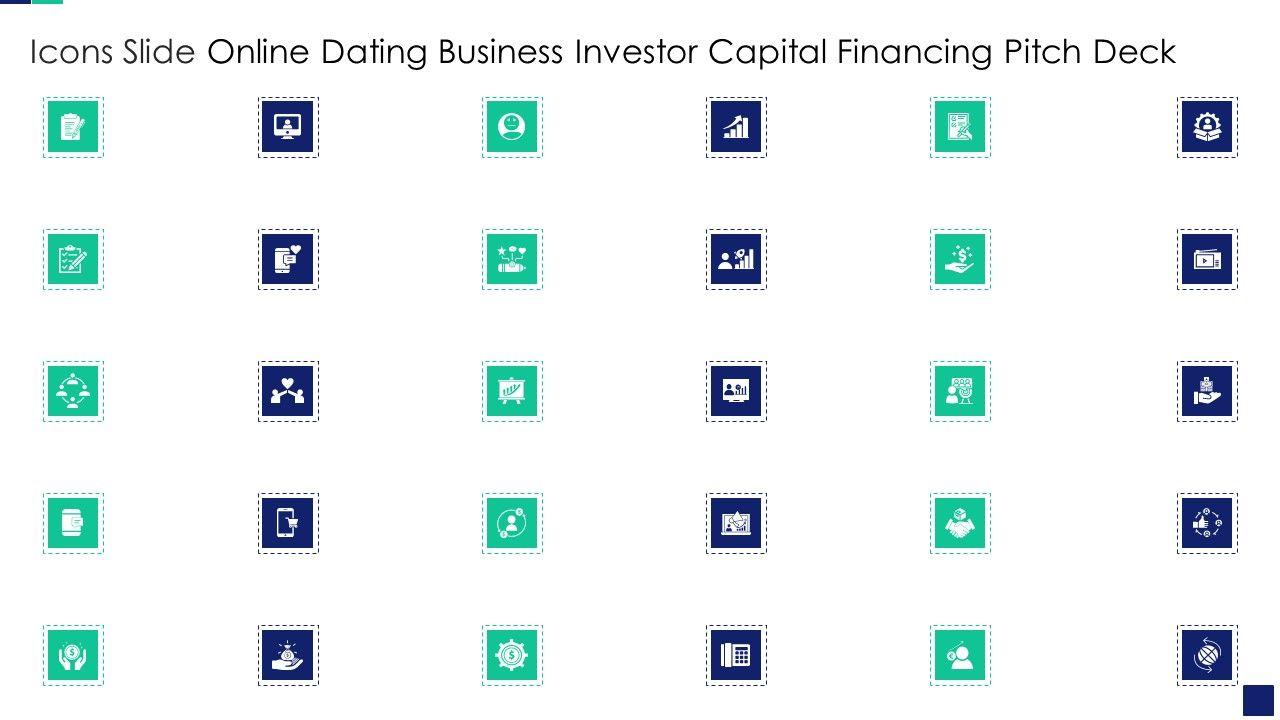
Task: Click the person with rocket and bars icon
Action: (736, 259)
